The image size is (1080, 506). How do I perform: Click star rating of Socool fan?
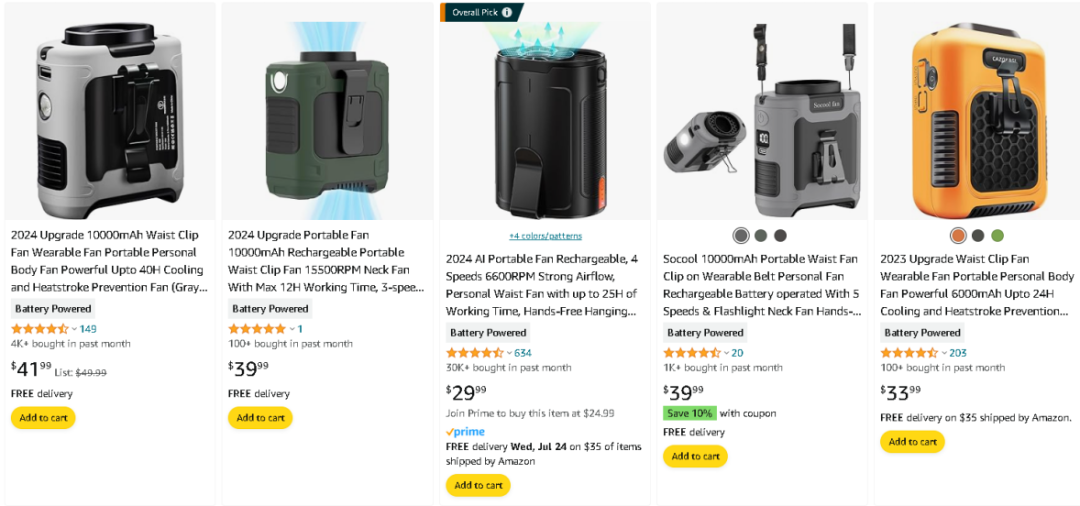tap(692, 352)
